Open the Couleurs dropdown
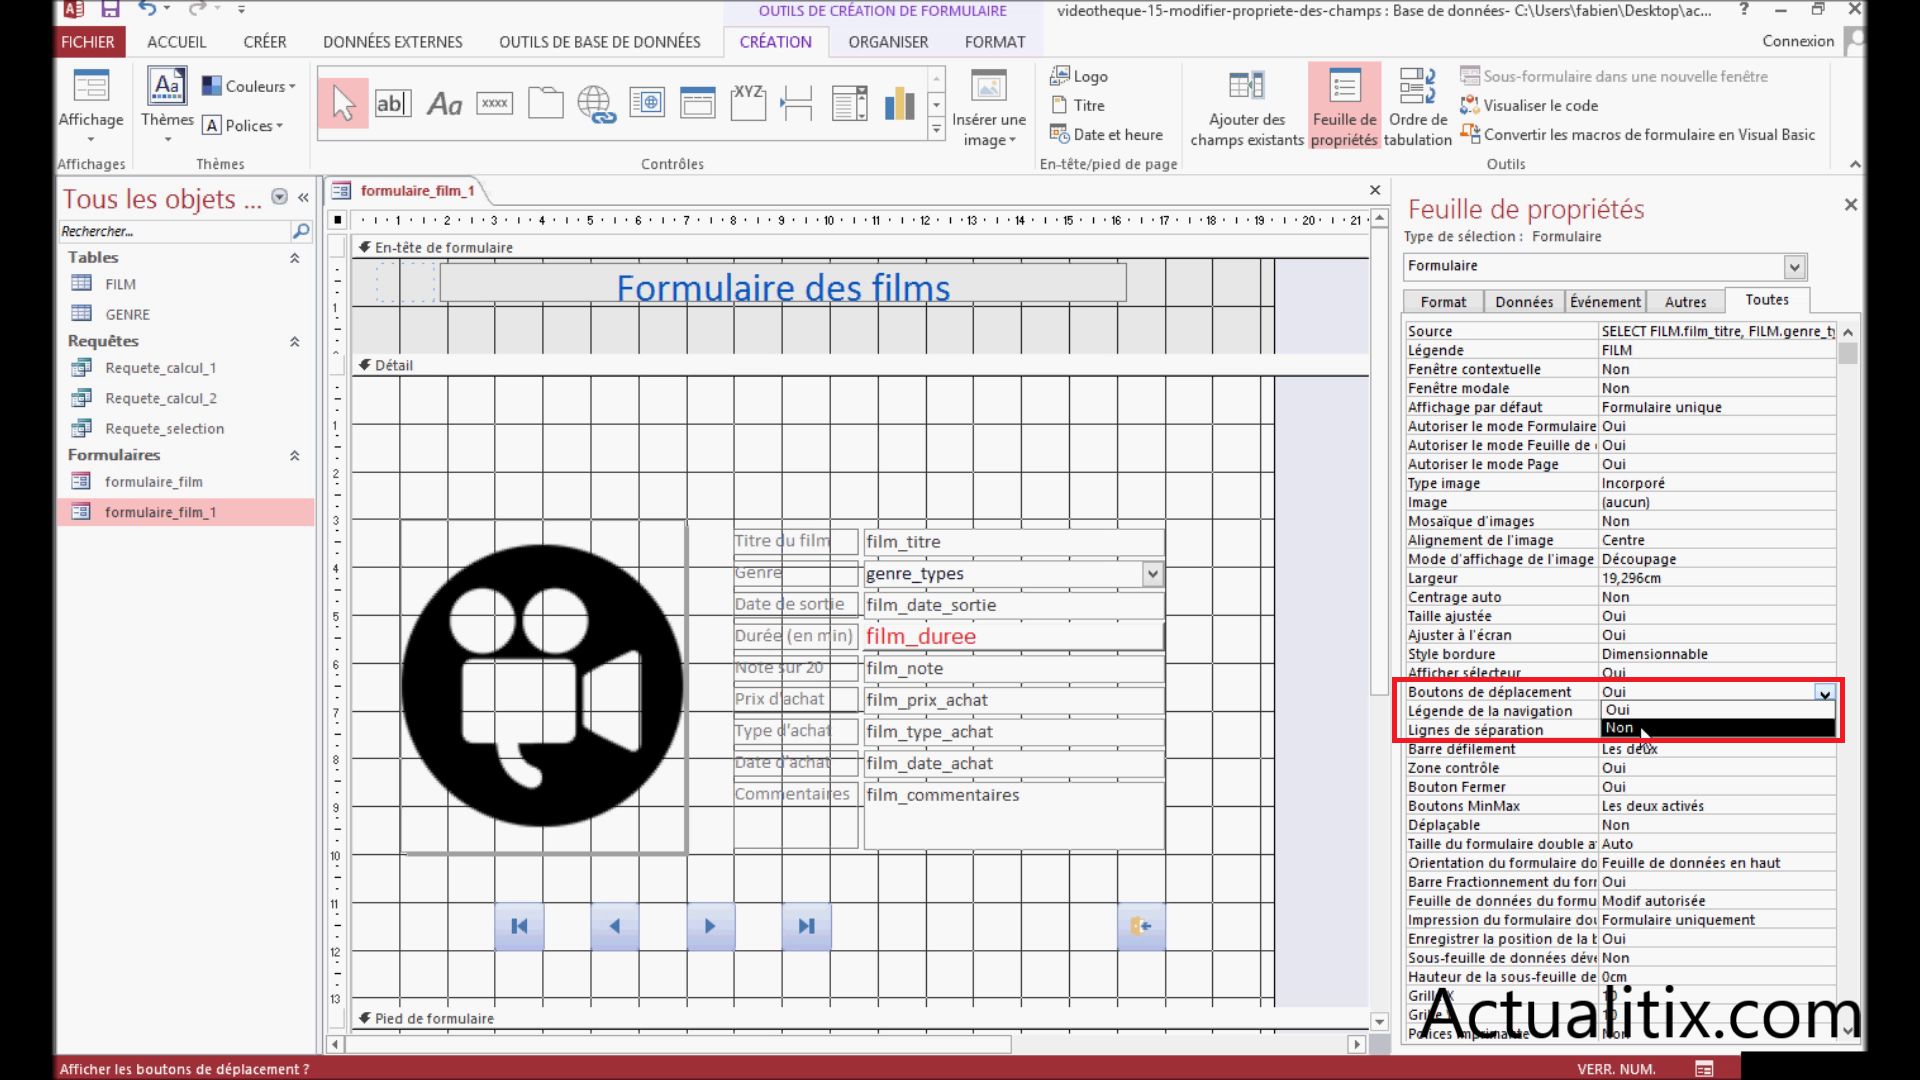Viewport: 1920px width, 1080px height. pos(249,86)
